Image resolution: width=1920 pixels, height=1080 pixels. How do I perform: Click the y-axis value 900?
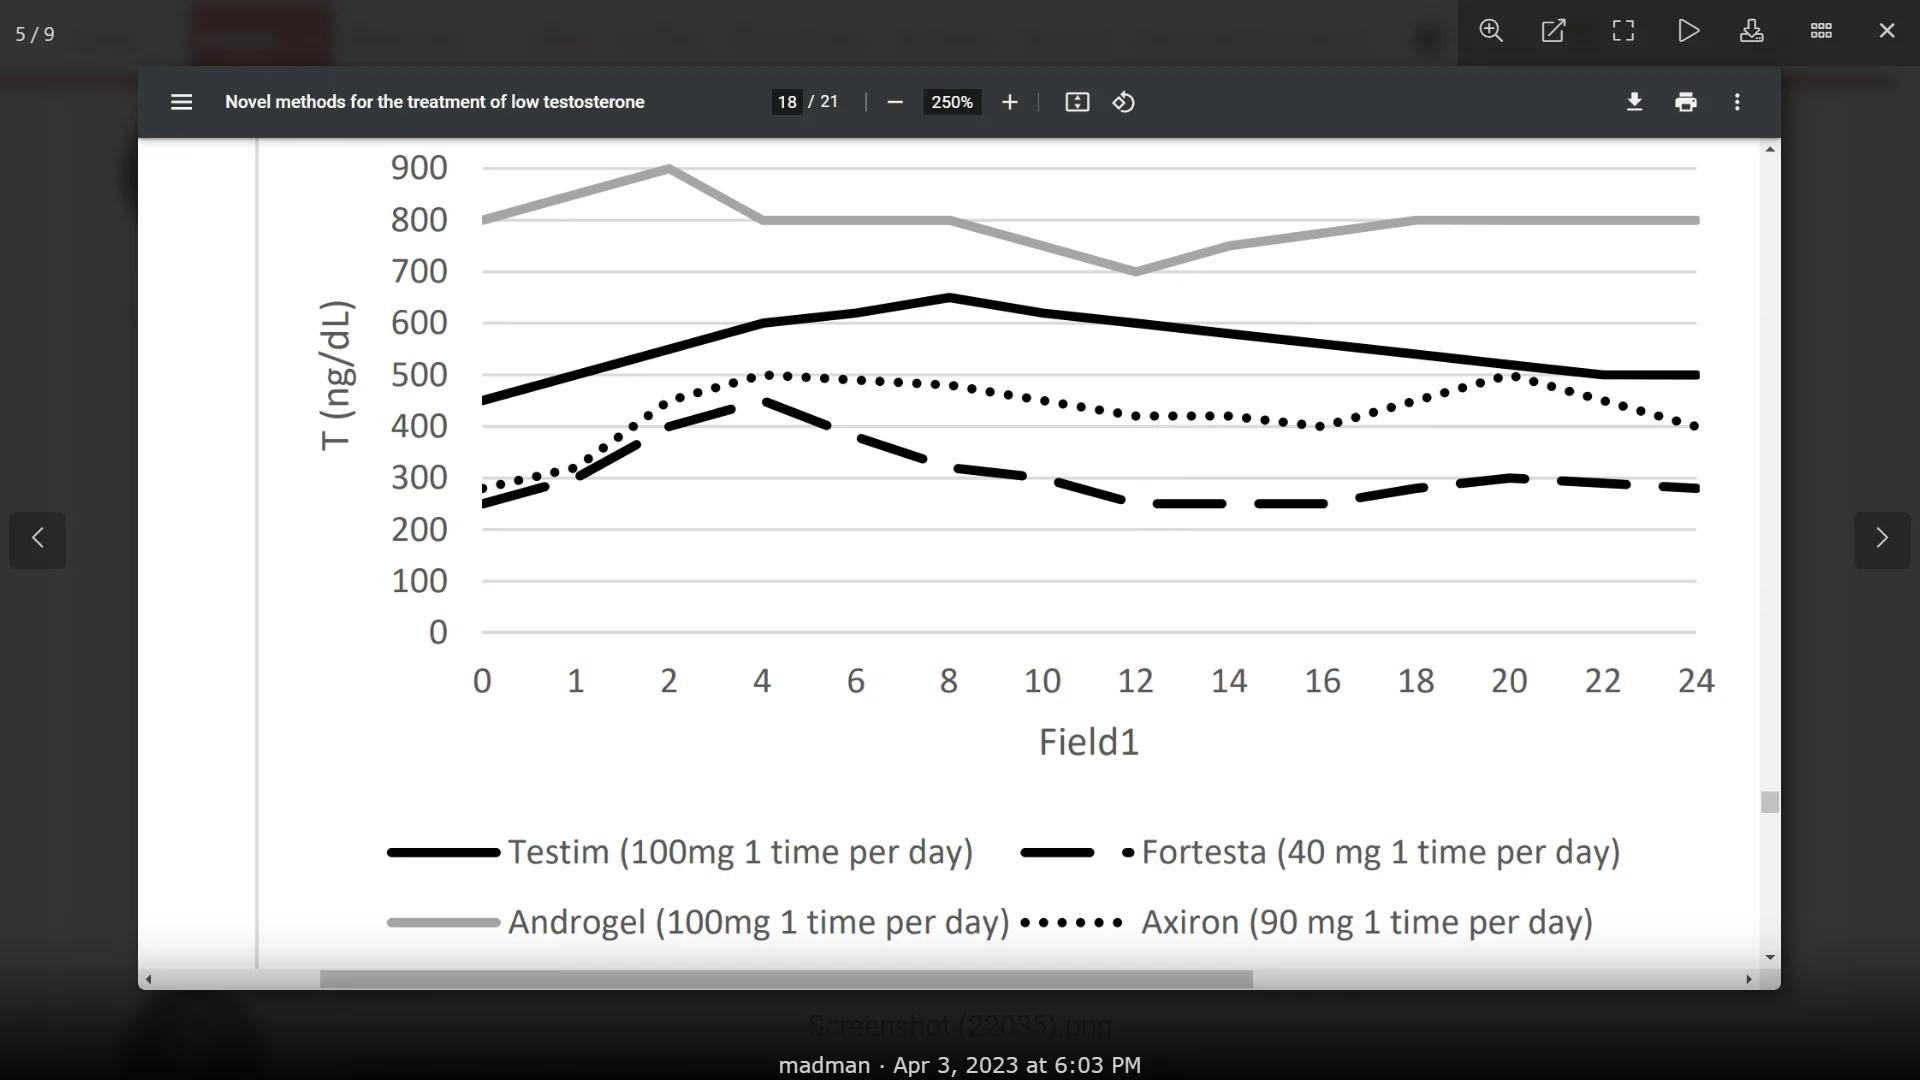pyautogui.click(x=419, y=168)
